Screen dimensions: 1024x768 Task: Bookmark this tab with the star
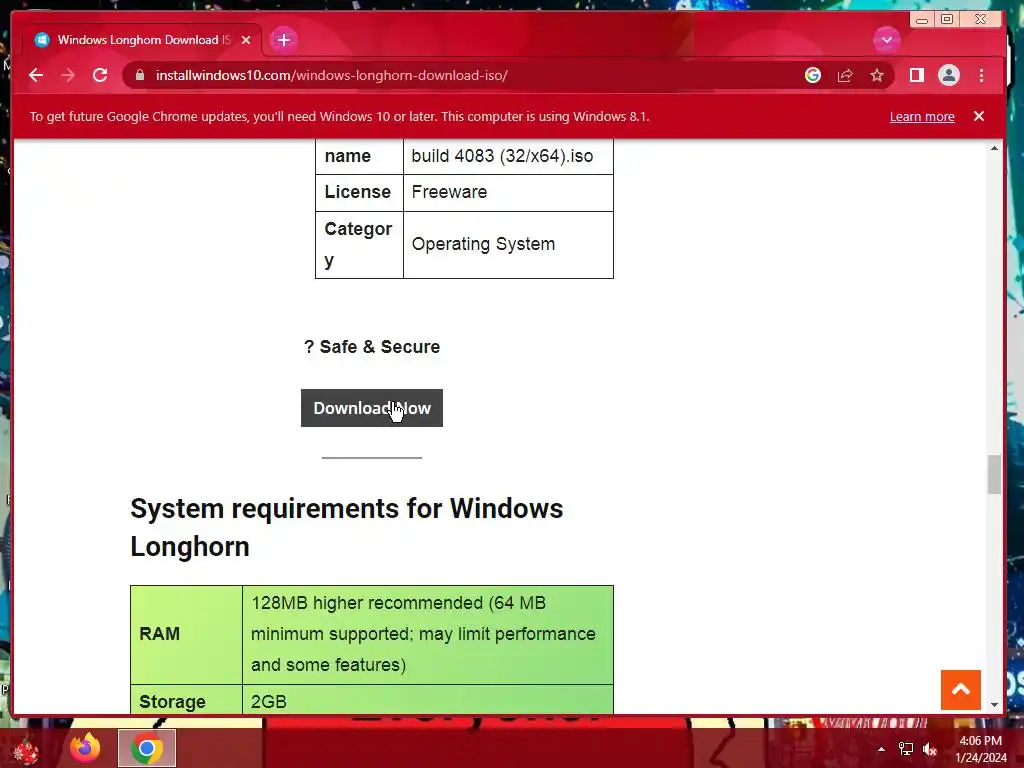(x=877, y=76)
